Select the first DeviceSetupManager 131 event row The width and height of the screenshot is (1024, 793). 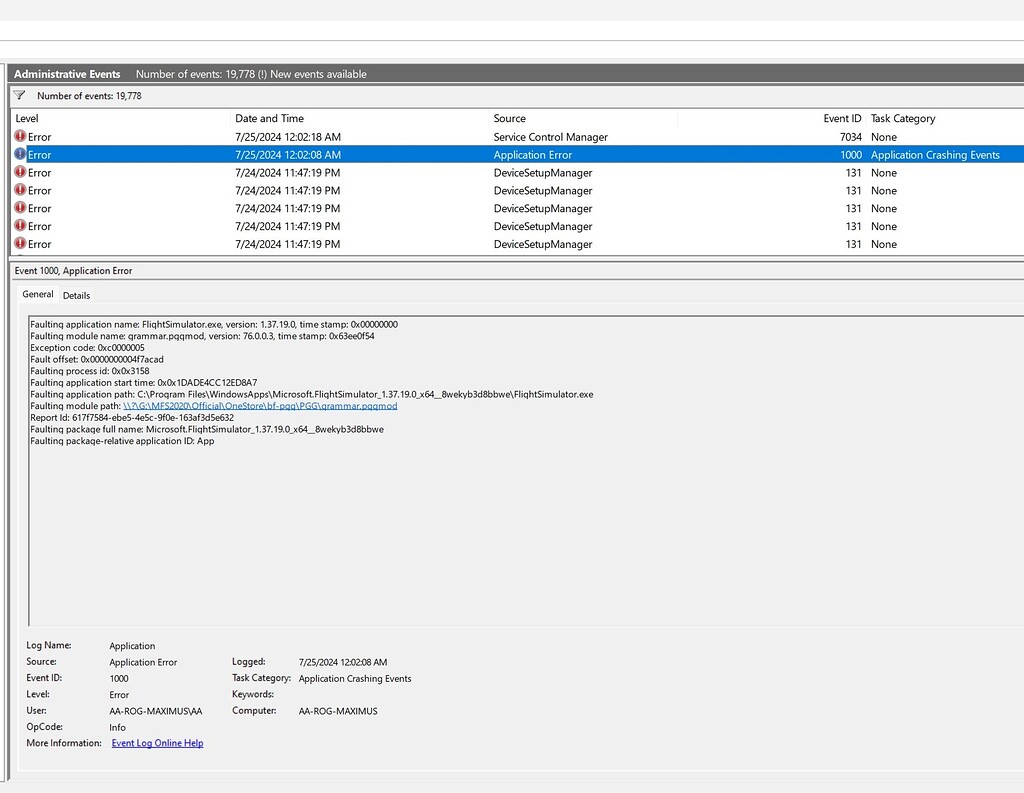(x=400, y=172)
